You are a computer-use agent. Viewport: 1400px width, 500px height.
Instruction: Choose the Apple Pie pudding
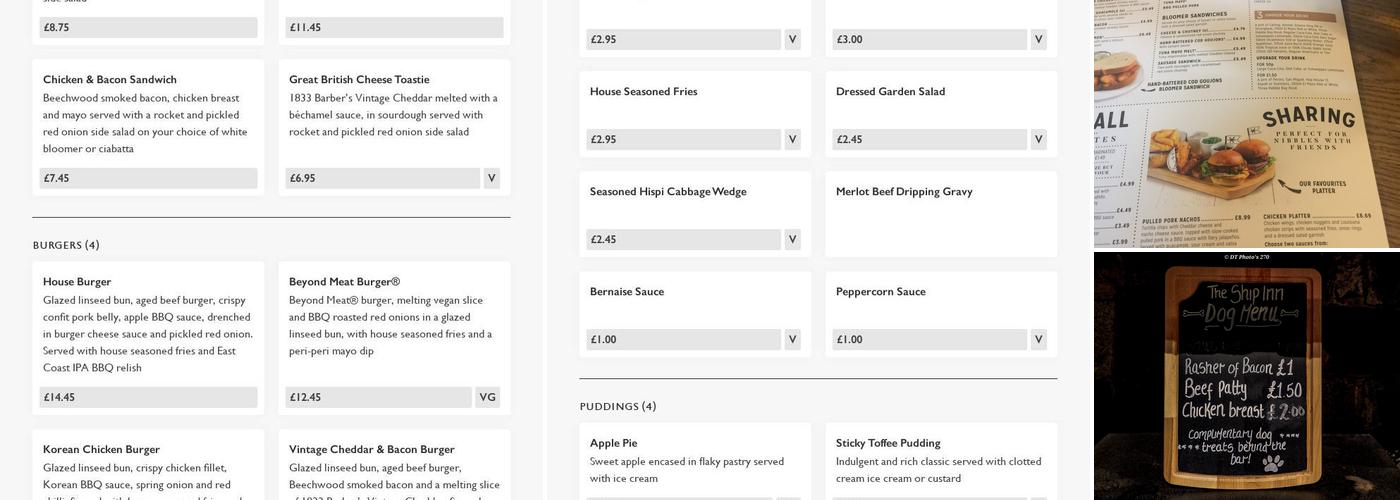point(613,443)
